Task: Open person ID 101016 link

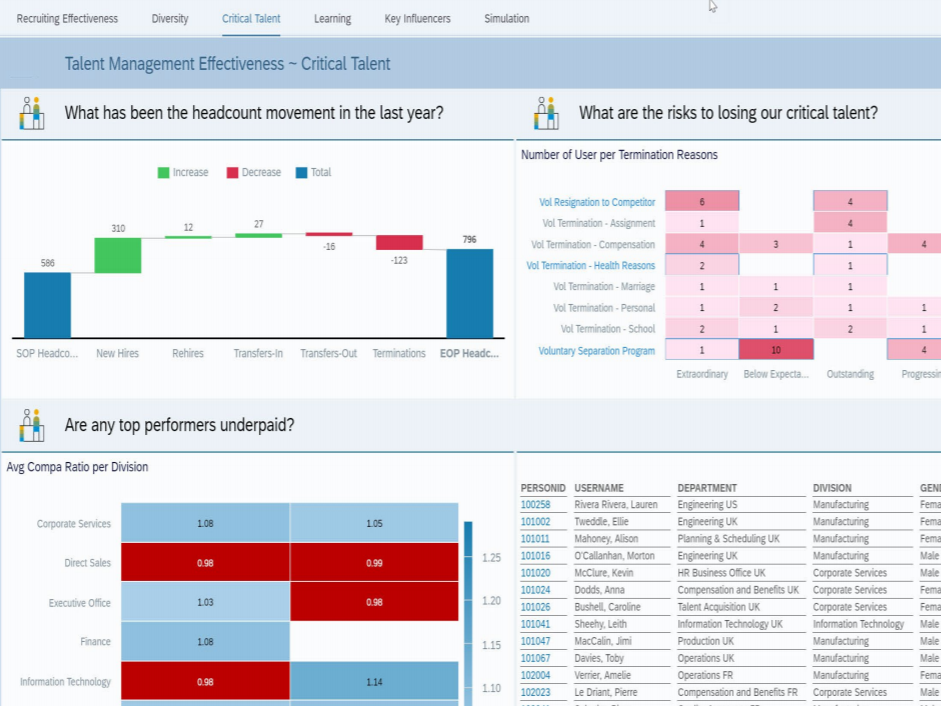Action: pyautogui.click(x=535, y=556)
